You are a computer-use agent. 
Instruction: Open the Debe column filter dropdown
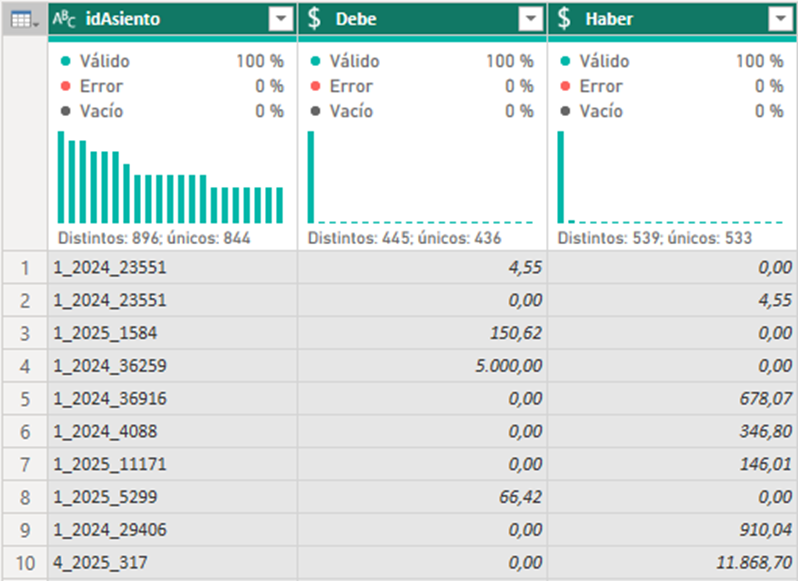point(530,20)
